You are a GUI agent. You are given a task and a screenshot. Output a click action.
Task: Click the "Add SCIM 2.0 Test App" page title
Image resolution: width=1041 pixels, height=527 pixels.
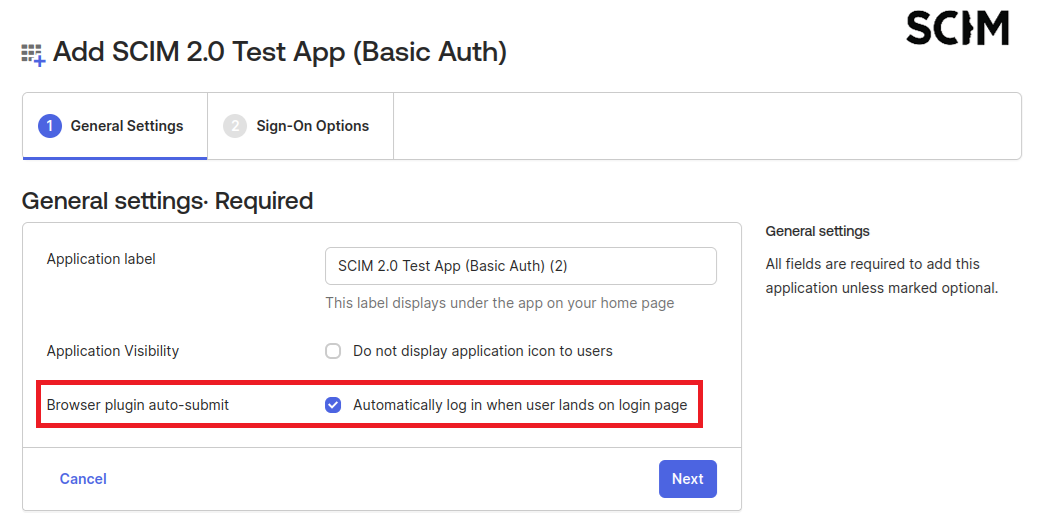(x=279, y=52)
